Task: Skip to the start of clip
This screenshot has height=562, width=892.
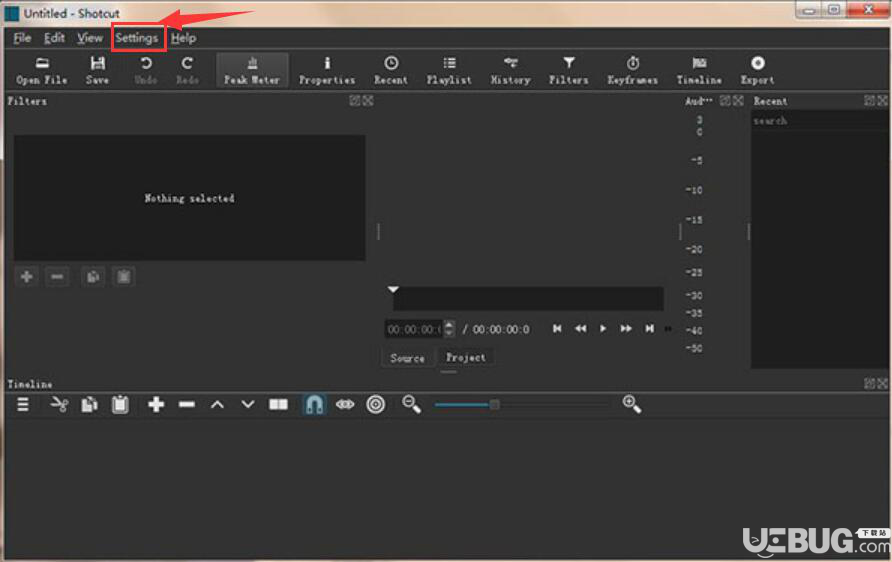Action: pyautogui.click(x=557, y=329)
